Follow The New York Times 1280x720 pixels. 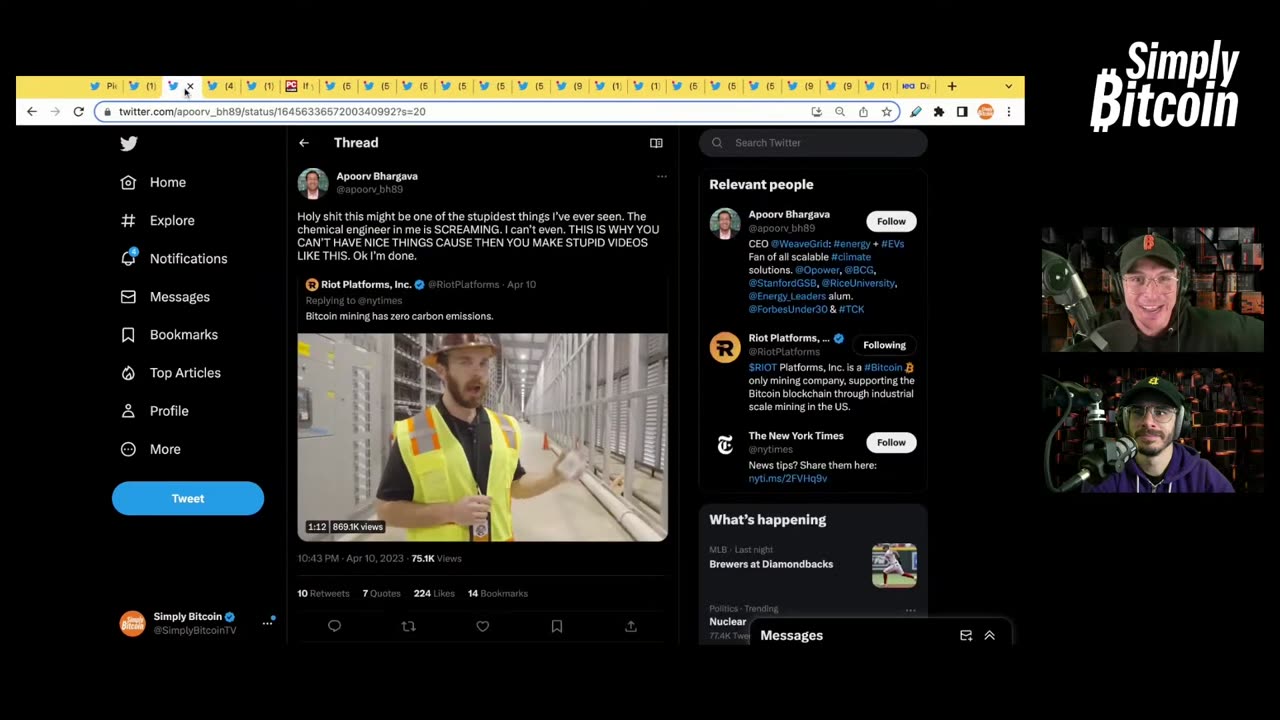click(891, 442)
